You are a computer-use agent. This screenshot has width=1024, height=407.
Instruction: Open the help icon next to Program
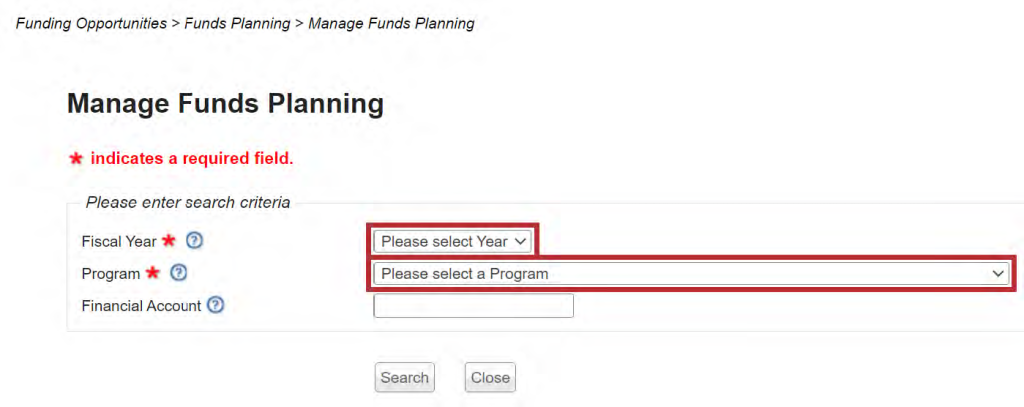(x=179, y=273)
